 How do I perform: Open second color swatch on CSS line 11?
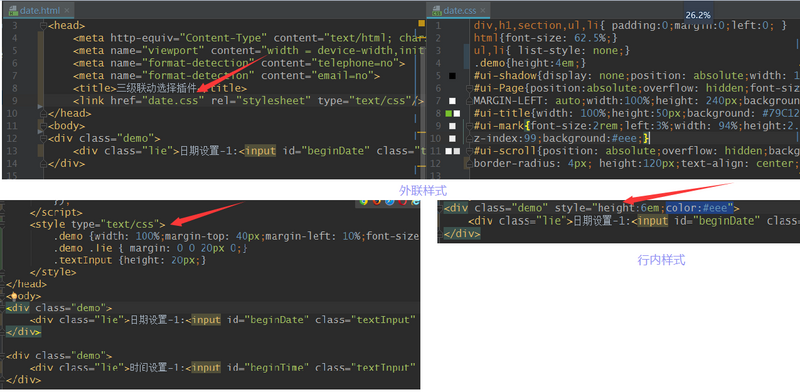pos(457,151)
